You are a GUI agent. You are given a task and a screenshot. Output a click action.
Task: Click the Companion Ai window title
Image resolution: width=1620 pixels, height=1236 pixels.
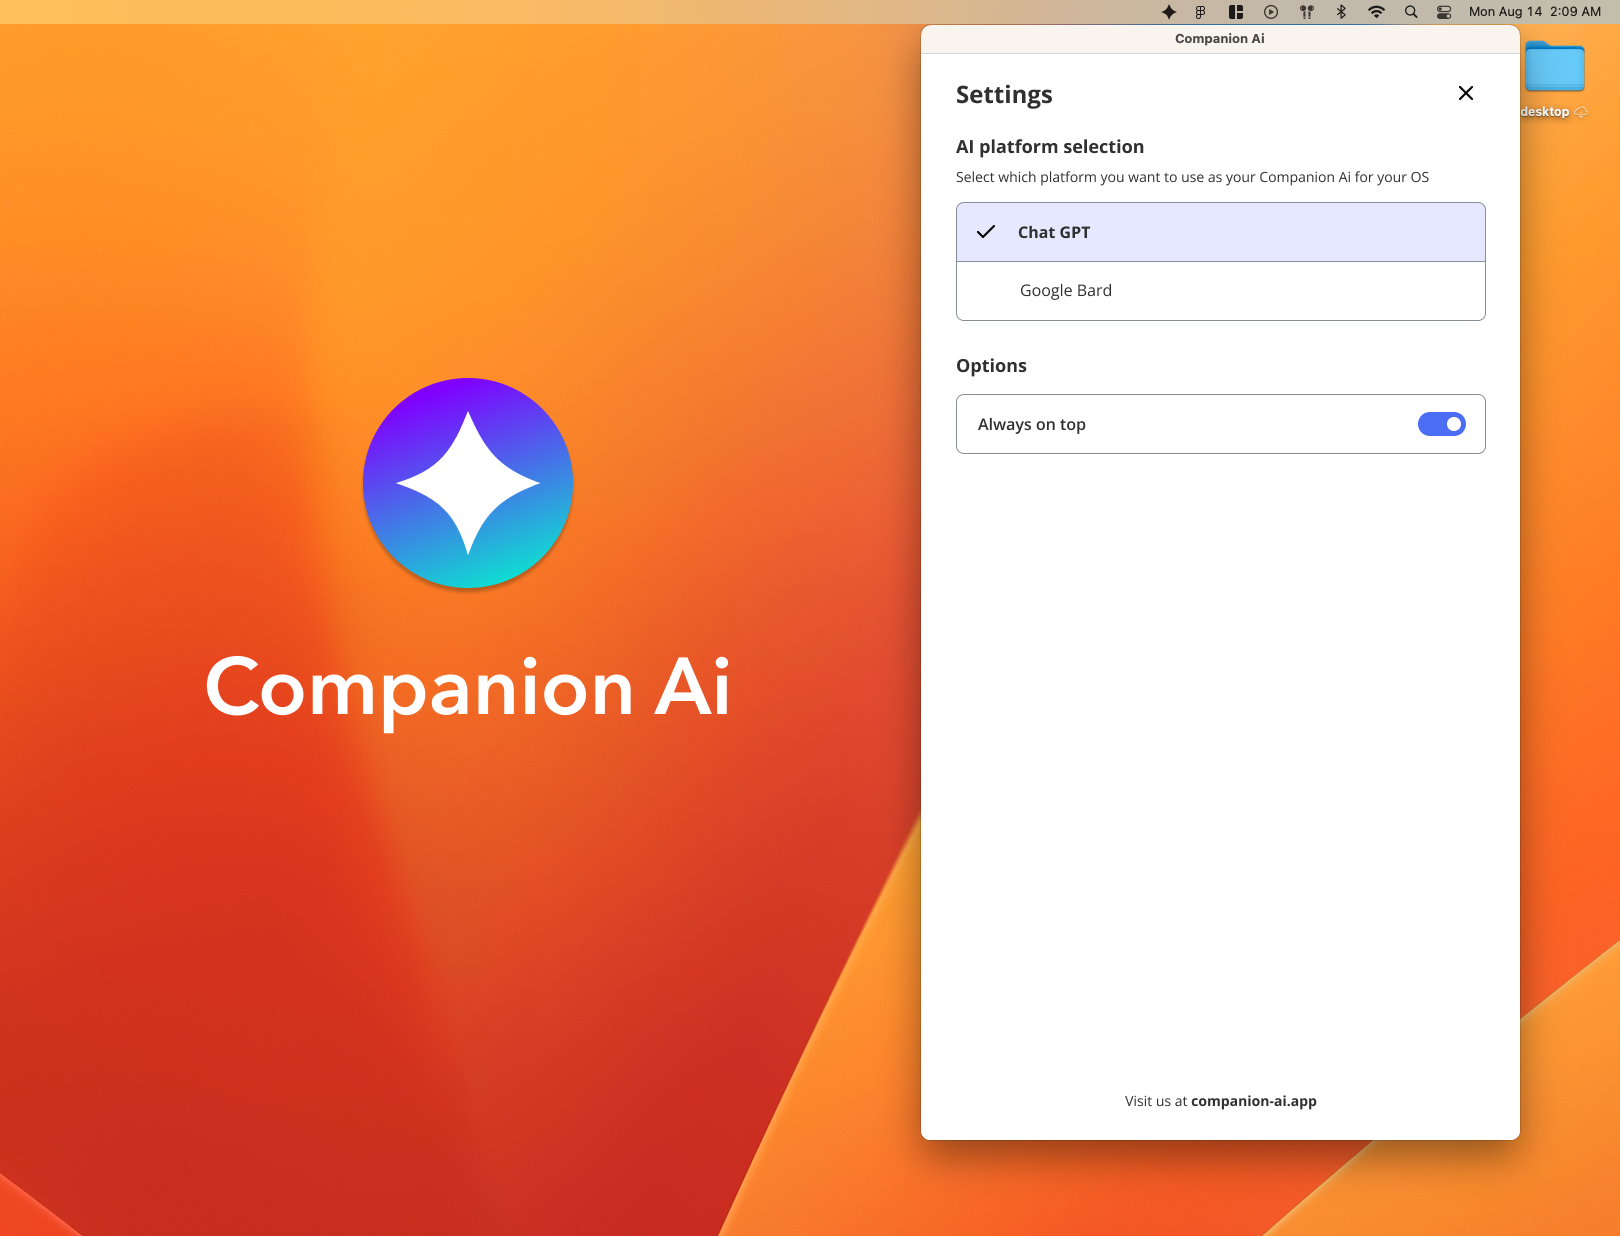(x=1220, y=39)
